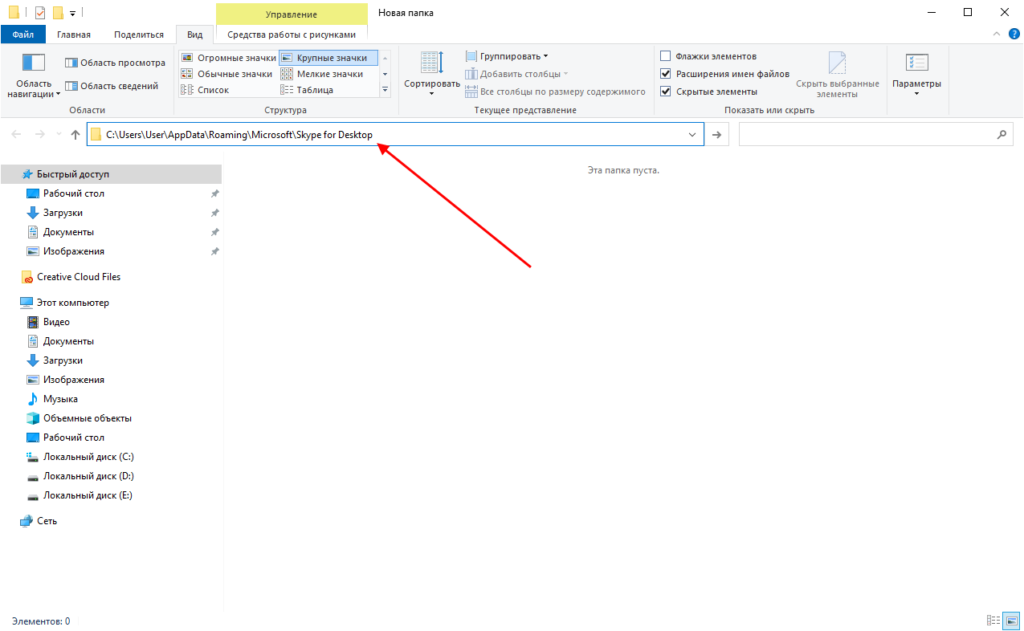Click the go-to arrow beside address bar

[x=716, y=135]
